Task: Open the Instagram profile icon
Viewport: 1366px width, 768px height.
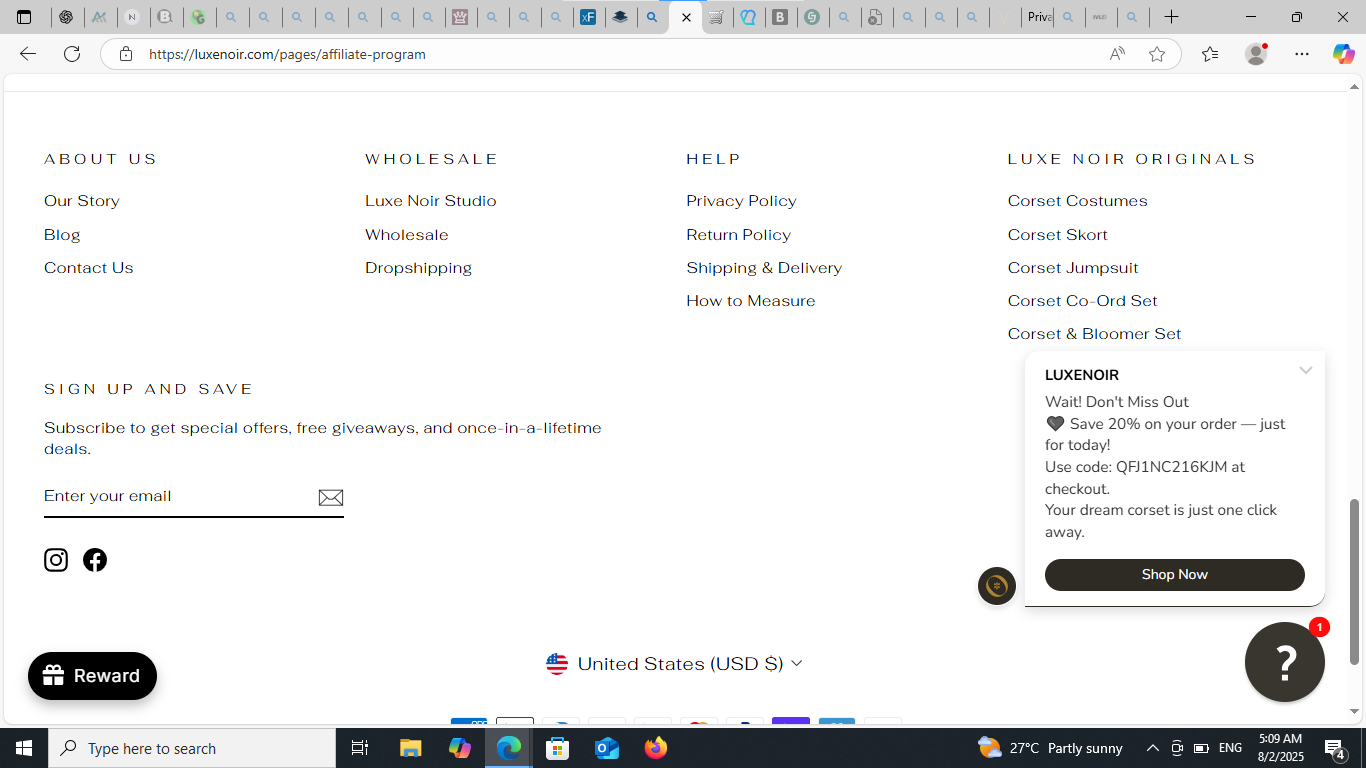Action: 56,560
